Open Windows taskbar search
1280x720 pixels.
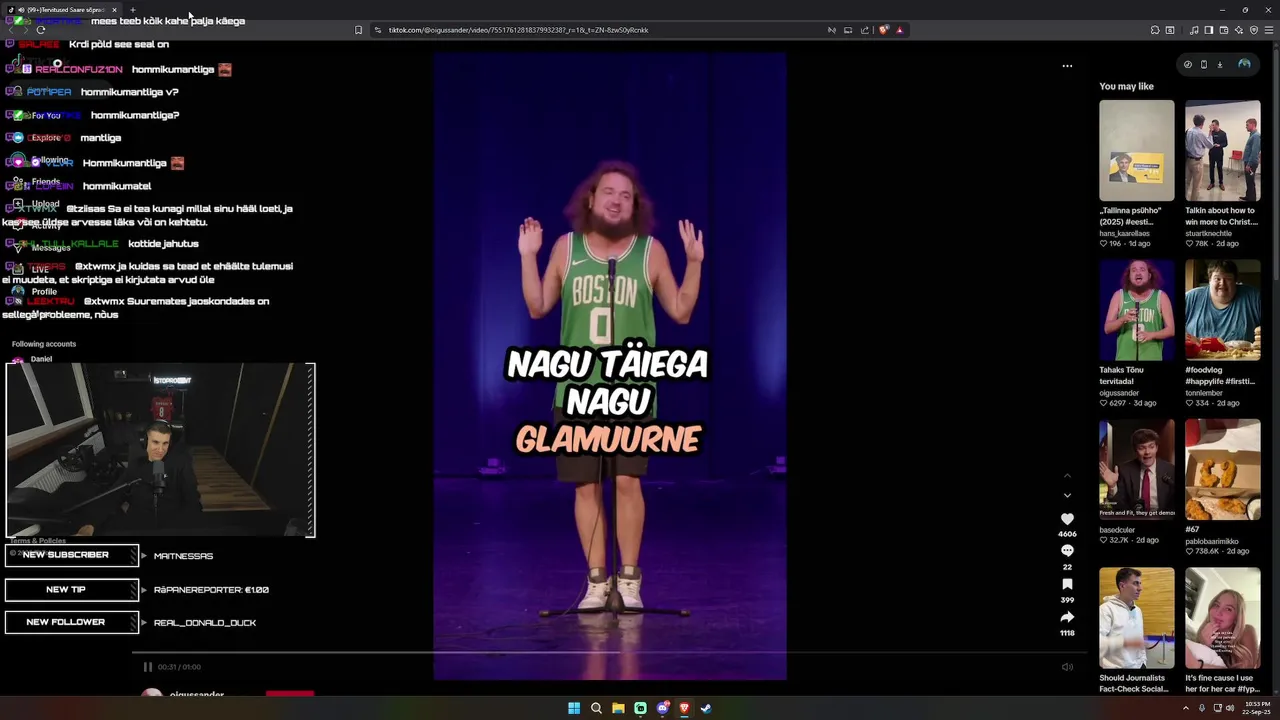point(596,708)
